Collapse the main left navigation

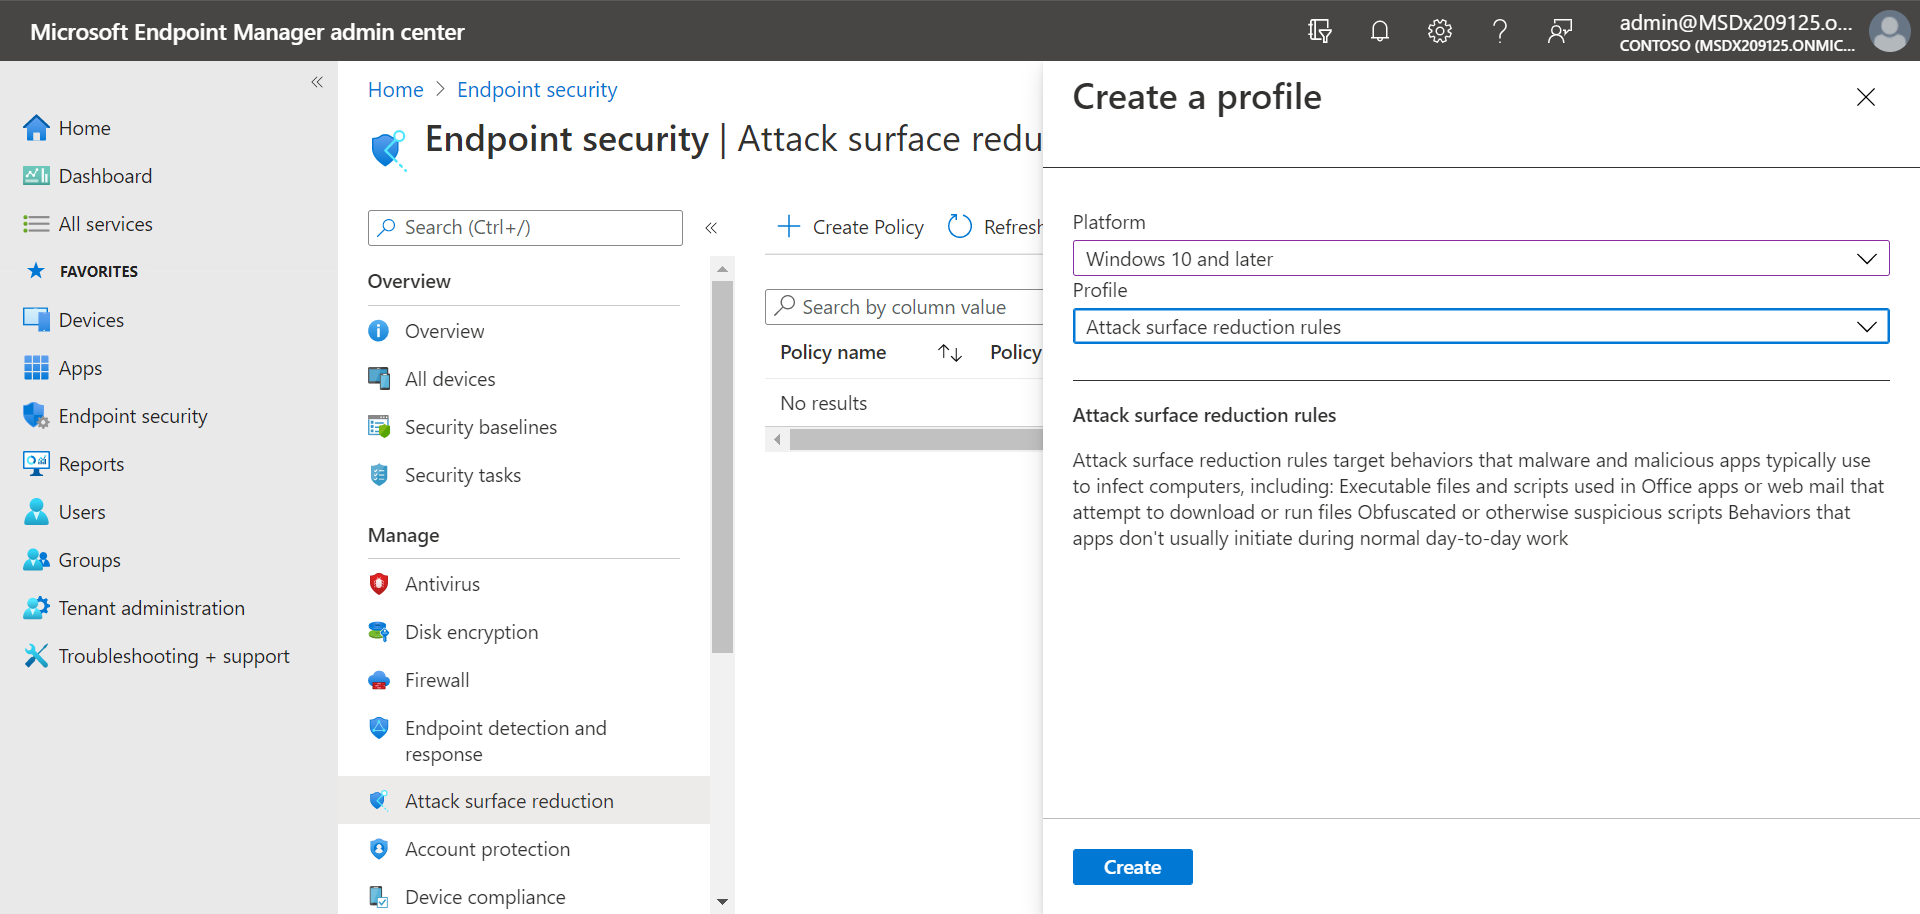pyautogui.click(x=317, y=82)
